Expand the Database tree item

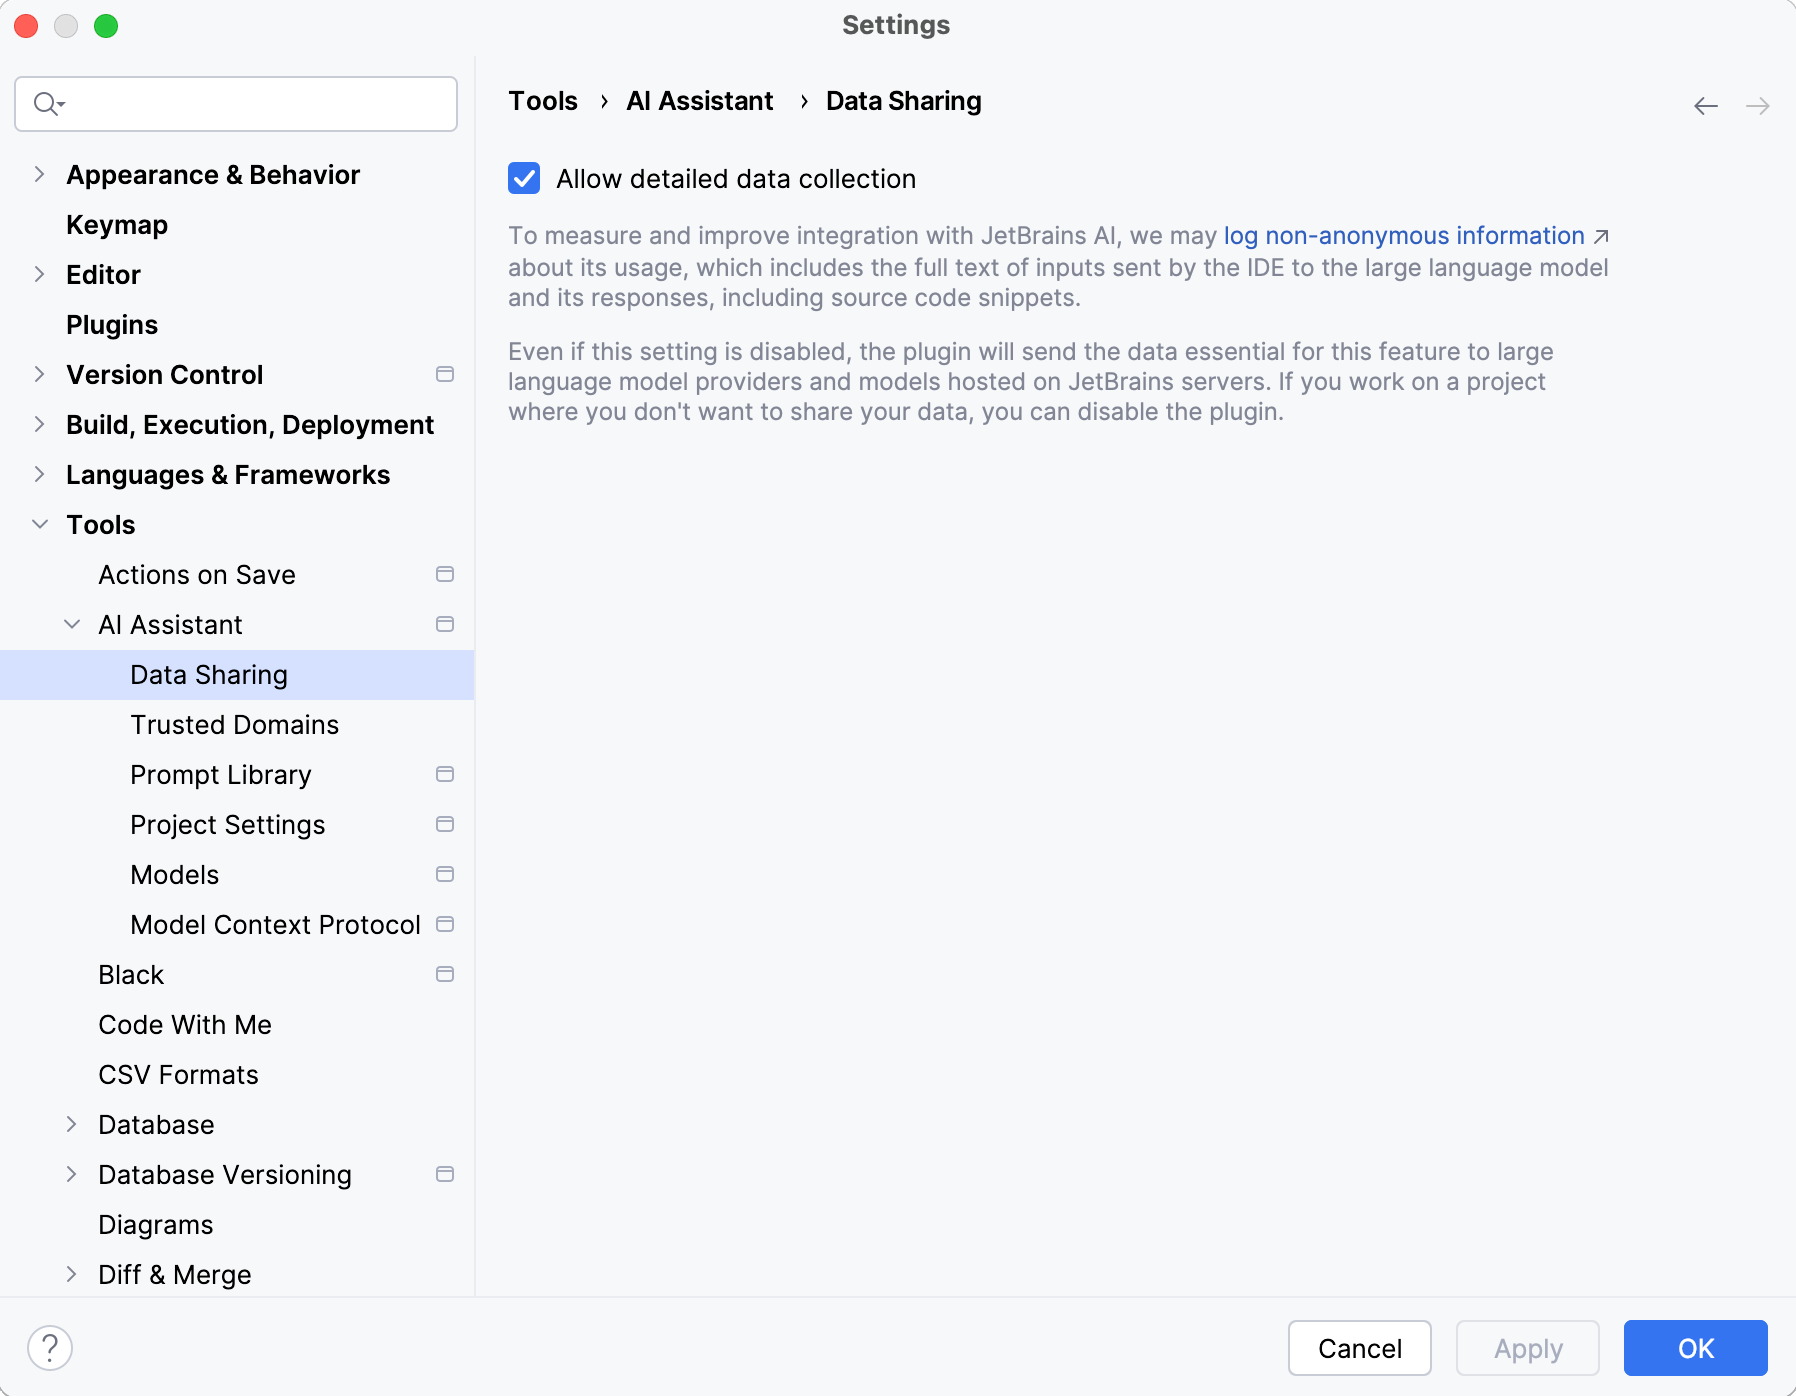click(x=71, y=1124)
